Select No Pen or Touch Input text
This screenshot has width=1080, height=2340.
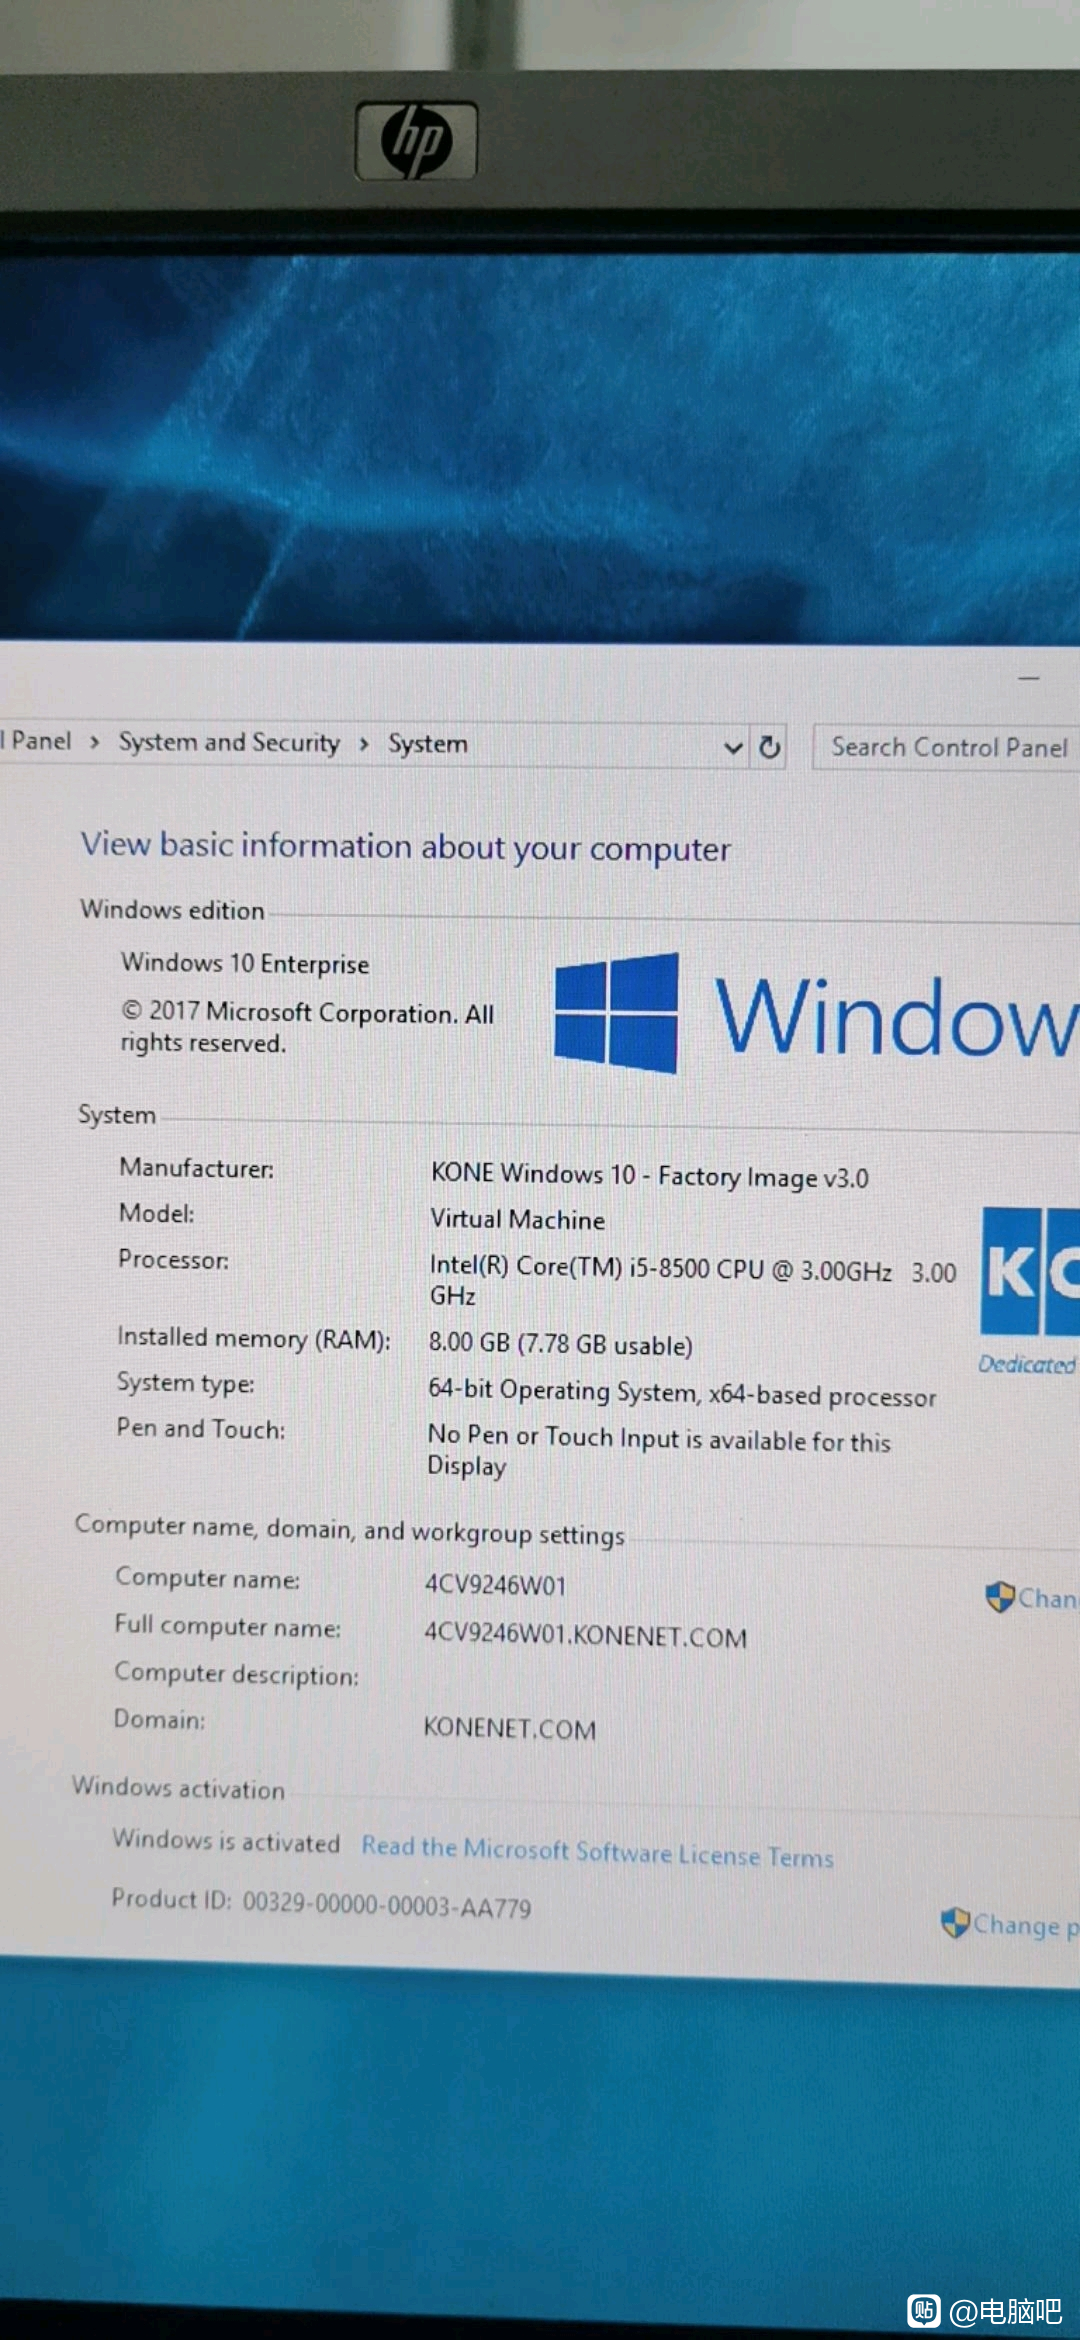[x=659, y=1451]
